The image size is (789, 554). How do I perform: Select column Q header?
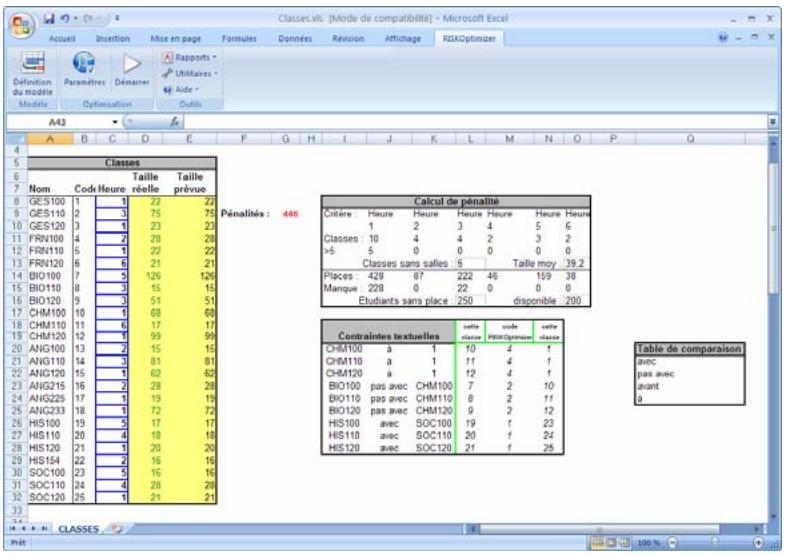coord(690,138)
